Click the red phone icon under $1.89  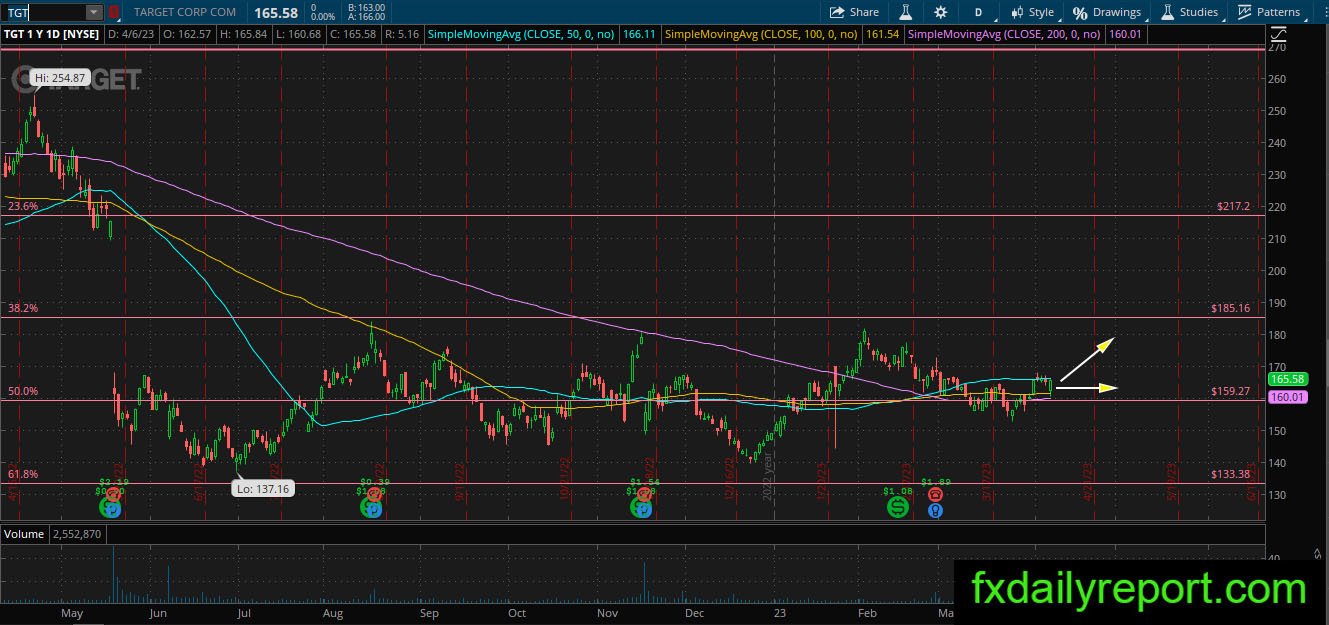935,494
